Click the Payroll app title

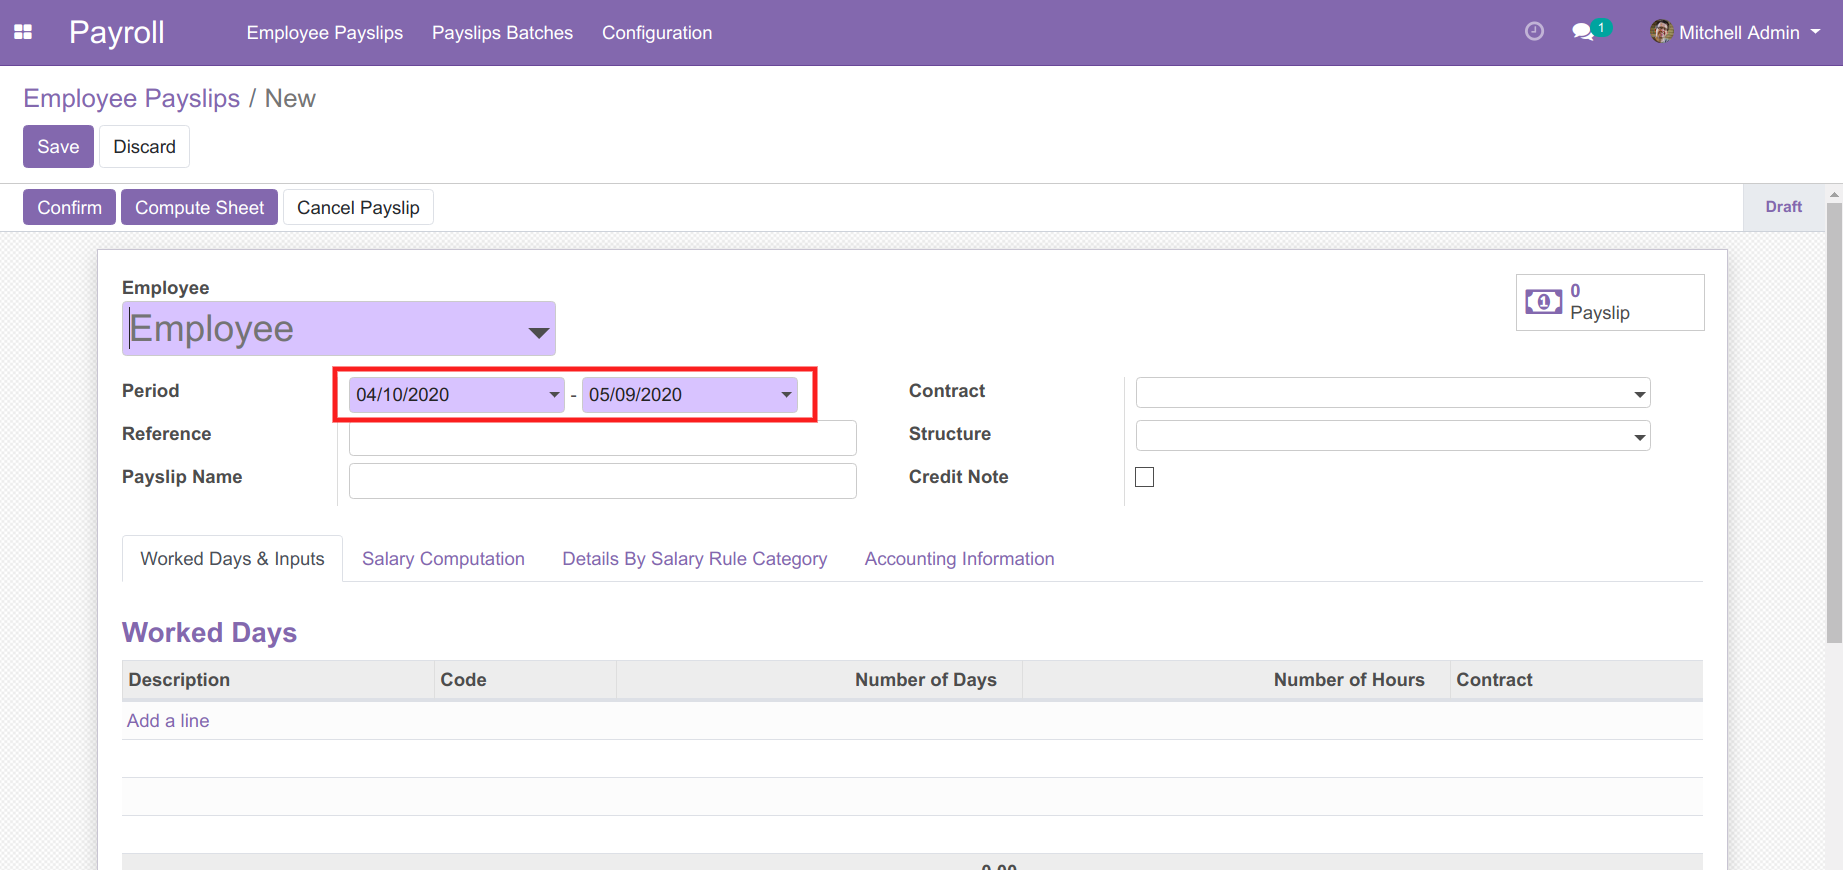(116, 32)
